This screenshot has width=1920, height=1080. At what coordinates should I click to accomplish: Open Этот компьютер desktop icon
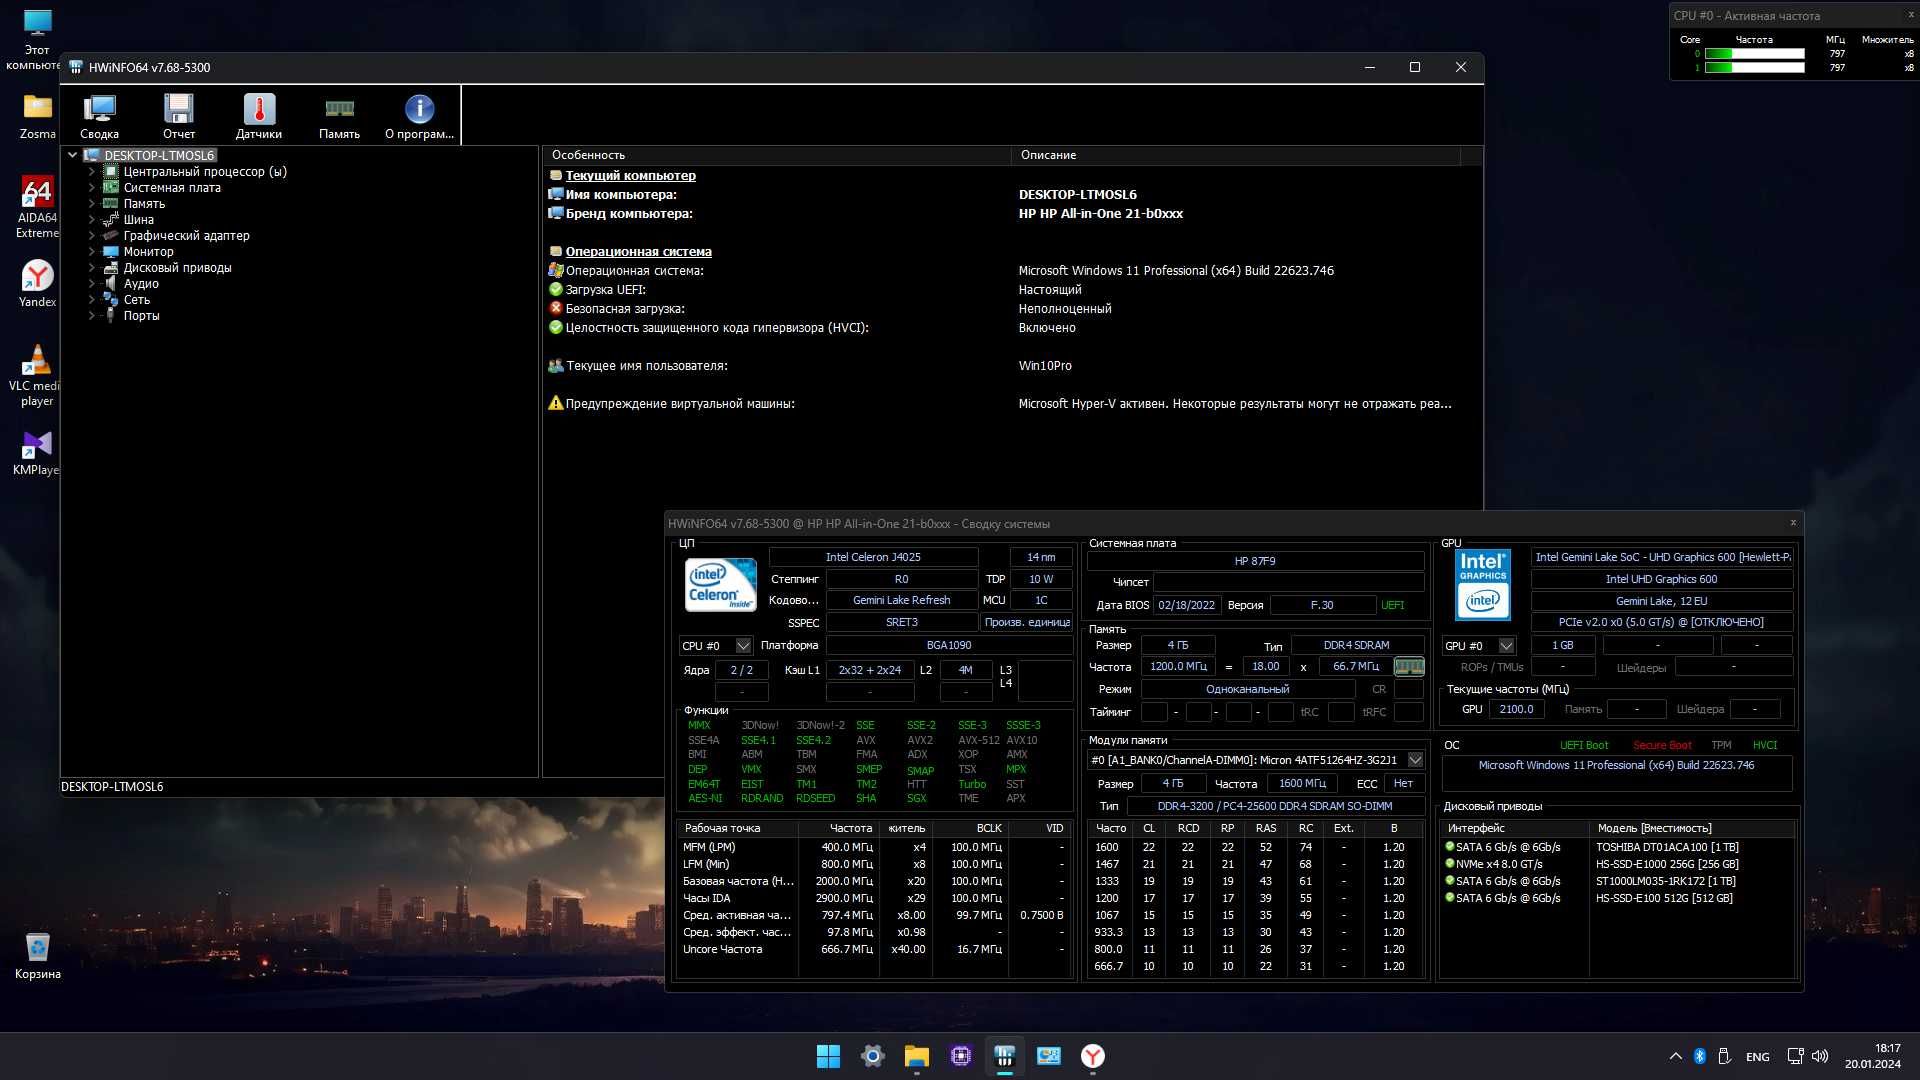point(37,41)
